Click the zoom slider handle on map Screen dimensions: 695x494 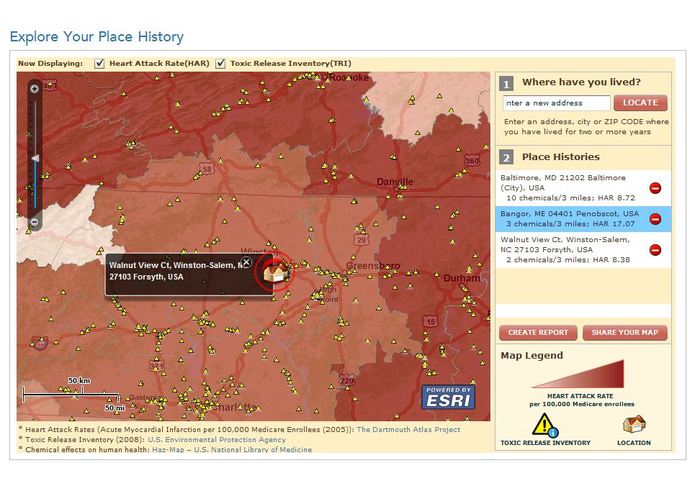point(35,158)
